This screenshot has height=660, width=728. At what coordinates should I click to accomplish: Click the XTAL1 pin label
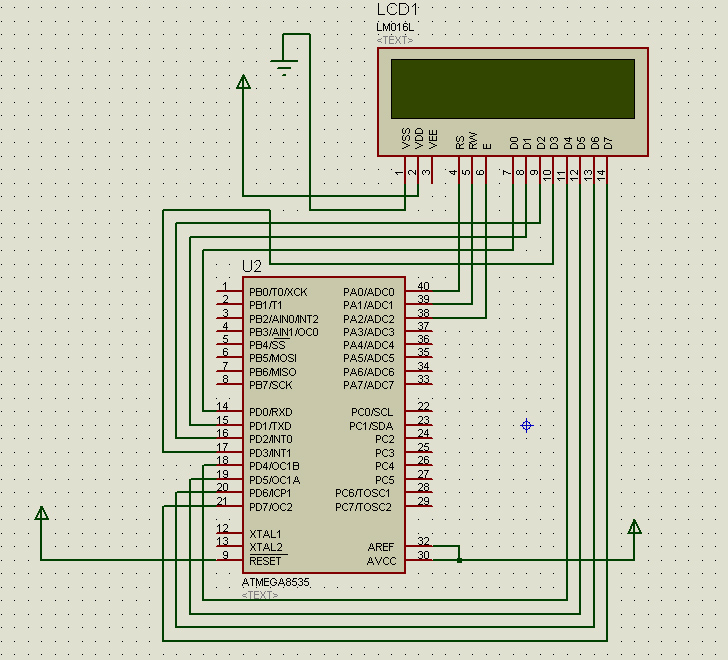click(x=265, y=534)
